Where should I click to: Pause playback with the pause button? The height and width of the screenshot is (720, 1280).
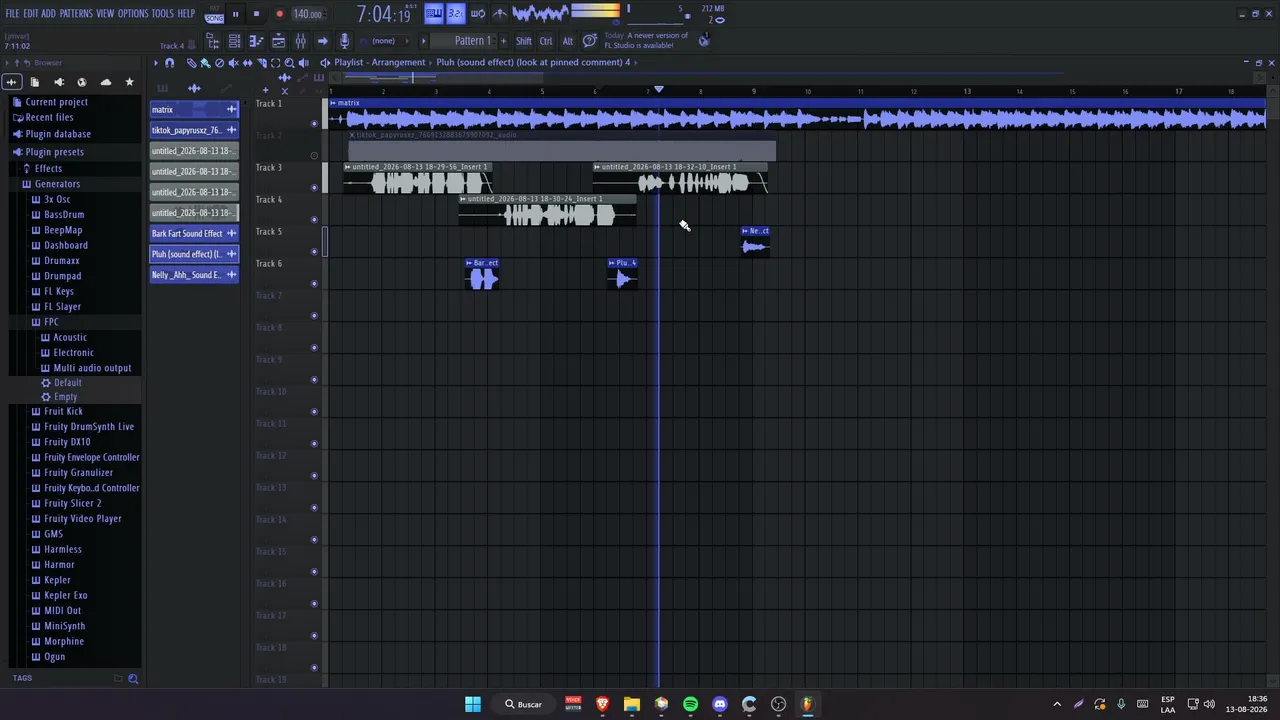pyautogui.click(x=236, y=14)
